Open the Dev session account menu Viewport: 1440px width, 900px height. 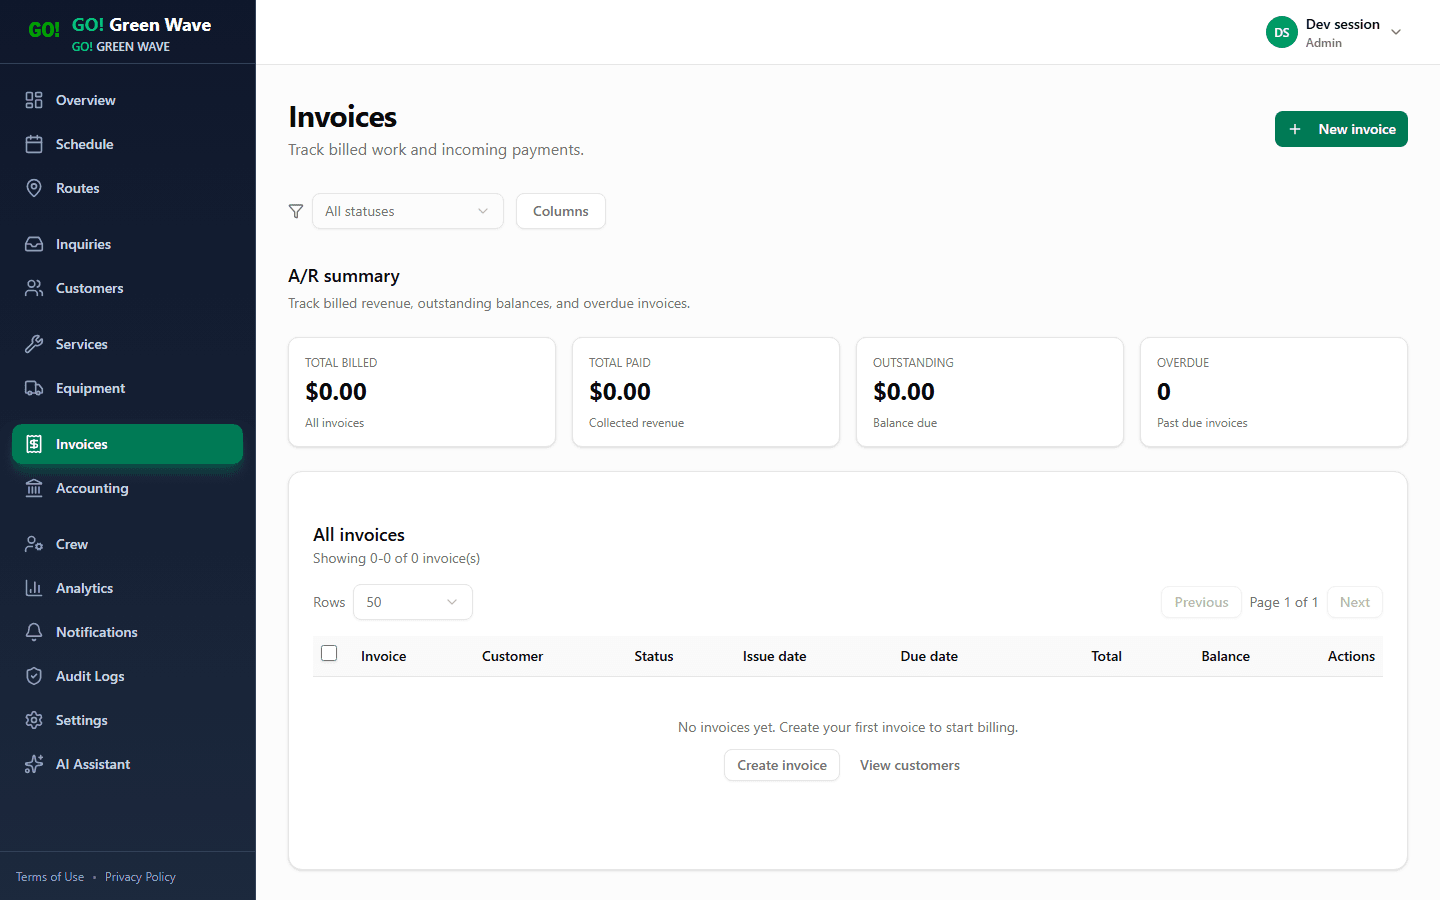pos(1340,31)
